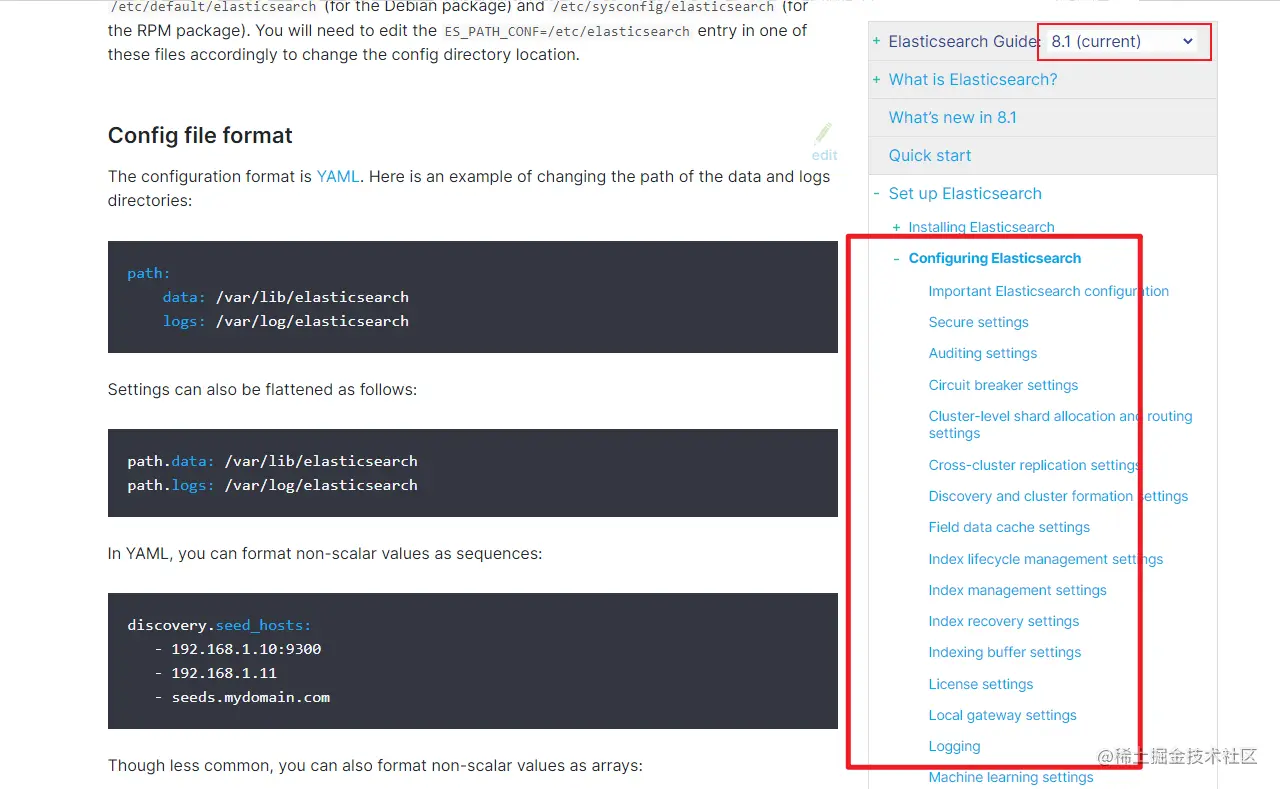The image size is (1280, 789).
Task: Click the discovery.seed_hosts: code line
Action: (219, 625)
